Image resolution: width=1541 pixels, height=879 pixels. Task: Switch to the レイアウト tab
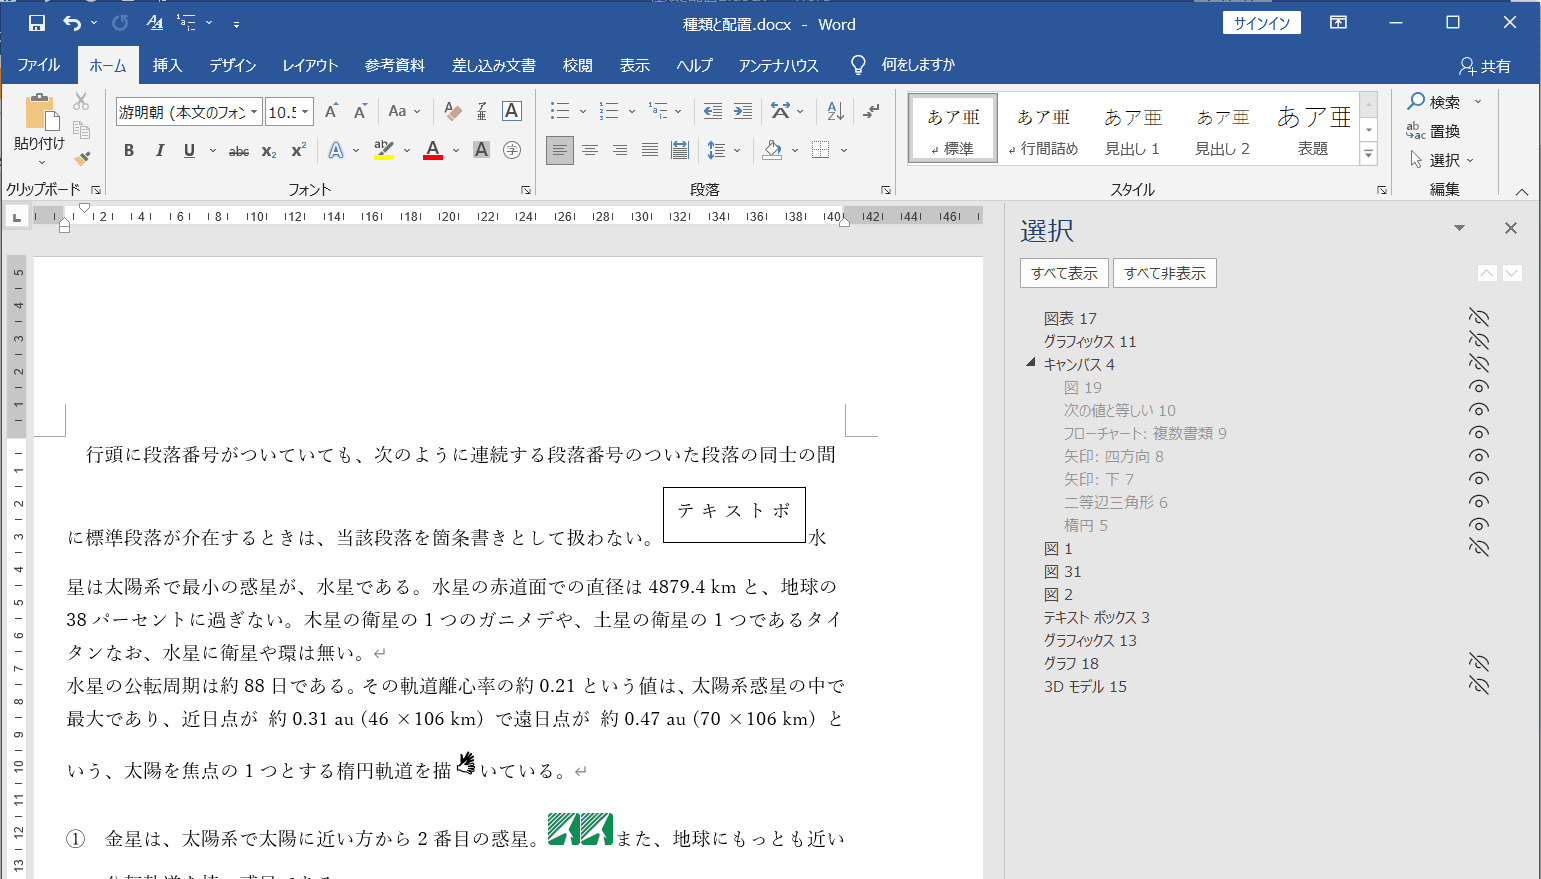(310, 65)
